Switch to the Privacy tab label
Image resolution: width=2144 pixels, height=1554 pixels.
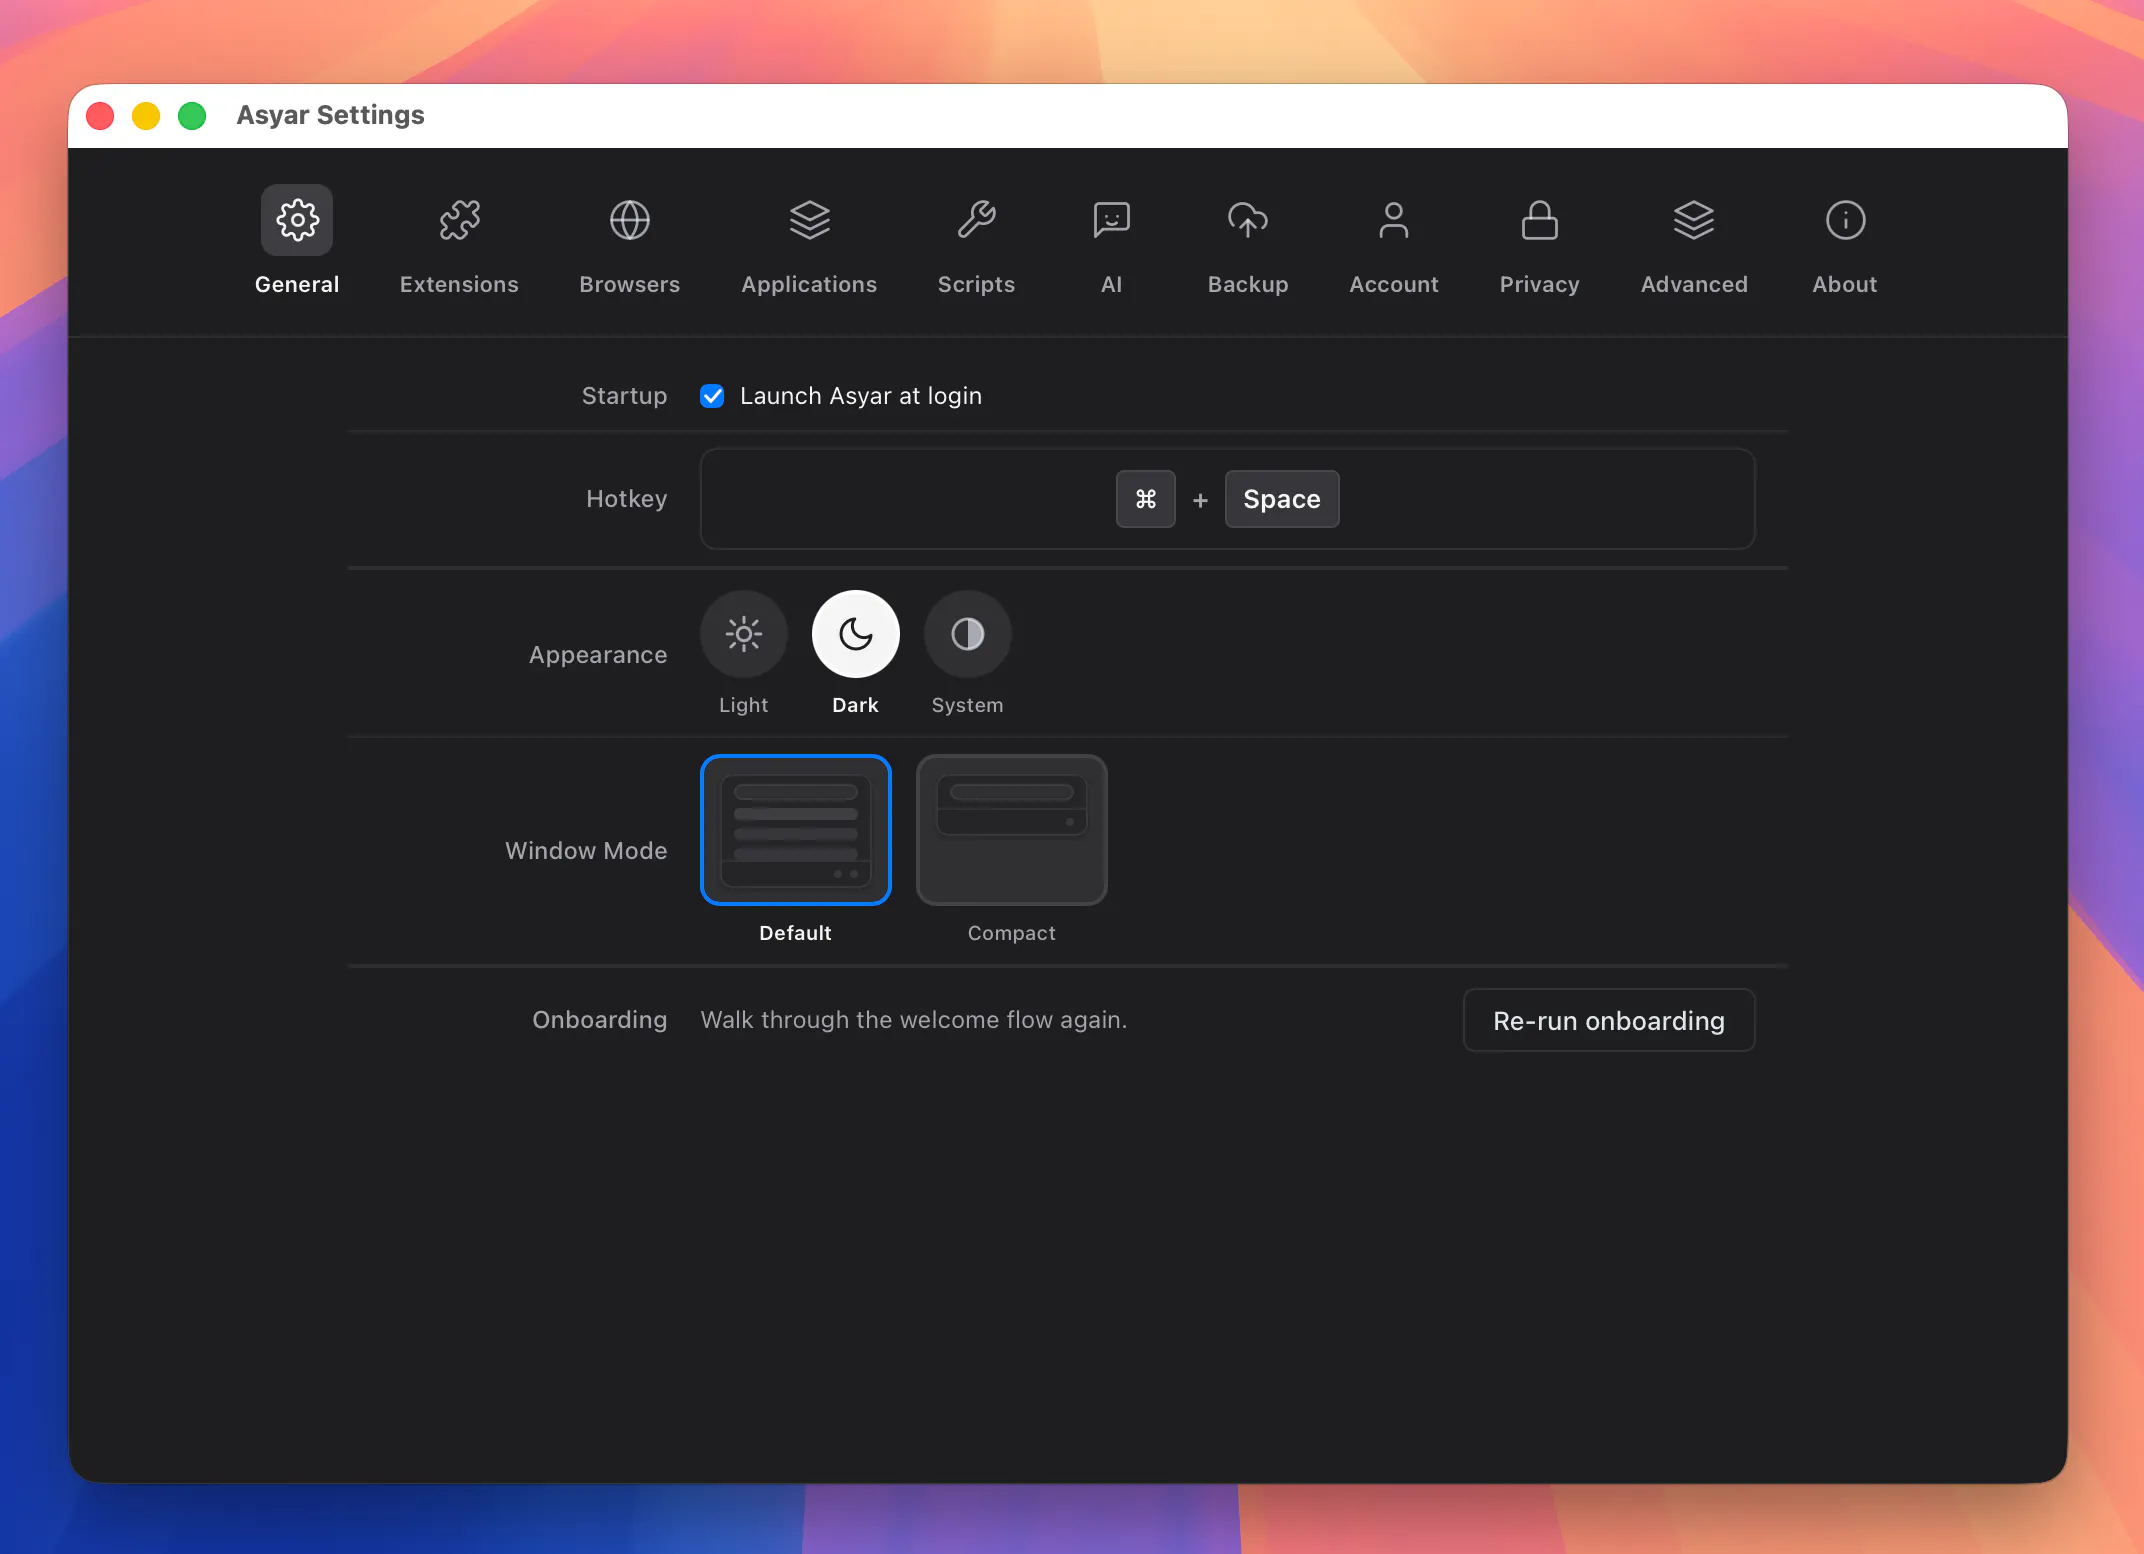point(1540,284)
